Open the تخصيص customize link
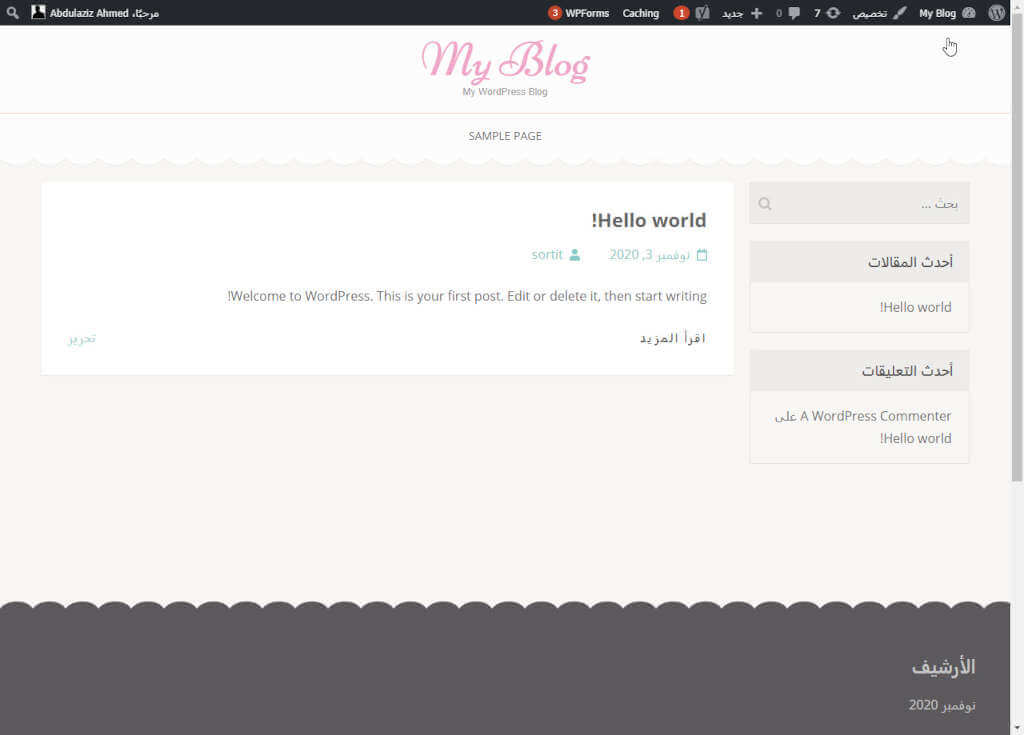Viewport: 1024px width, 735px height. 879,12
